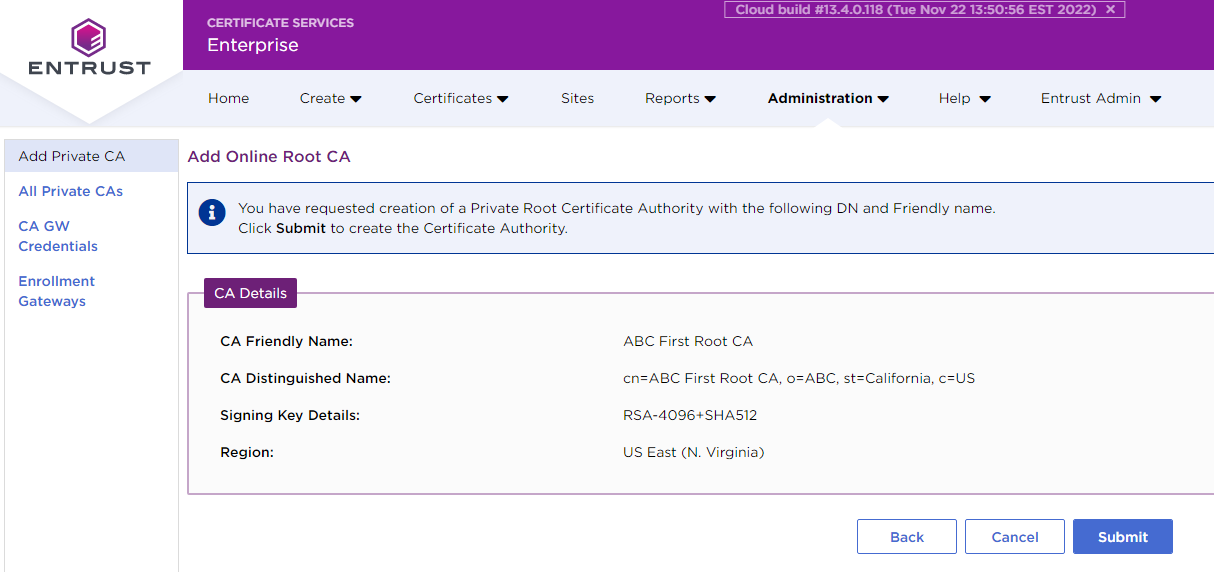The height and width of the screenshot is (572, 1214).
Task: Click the Entrust logo
Action: (89, 48)
